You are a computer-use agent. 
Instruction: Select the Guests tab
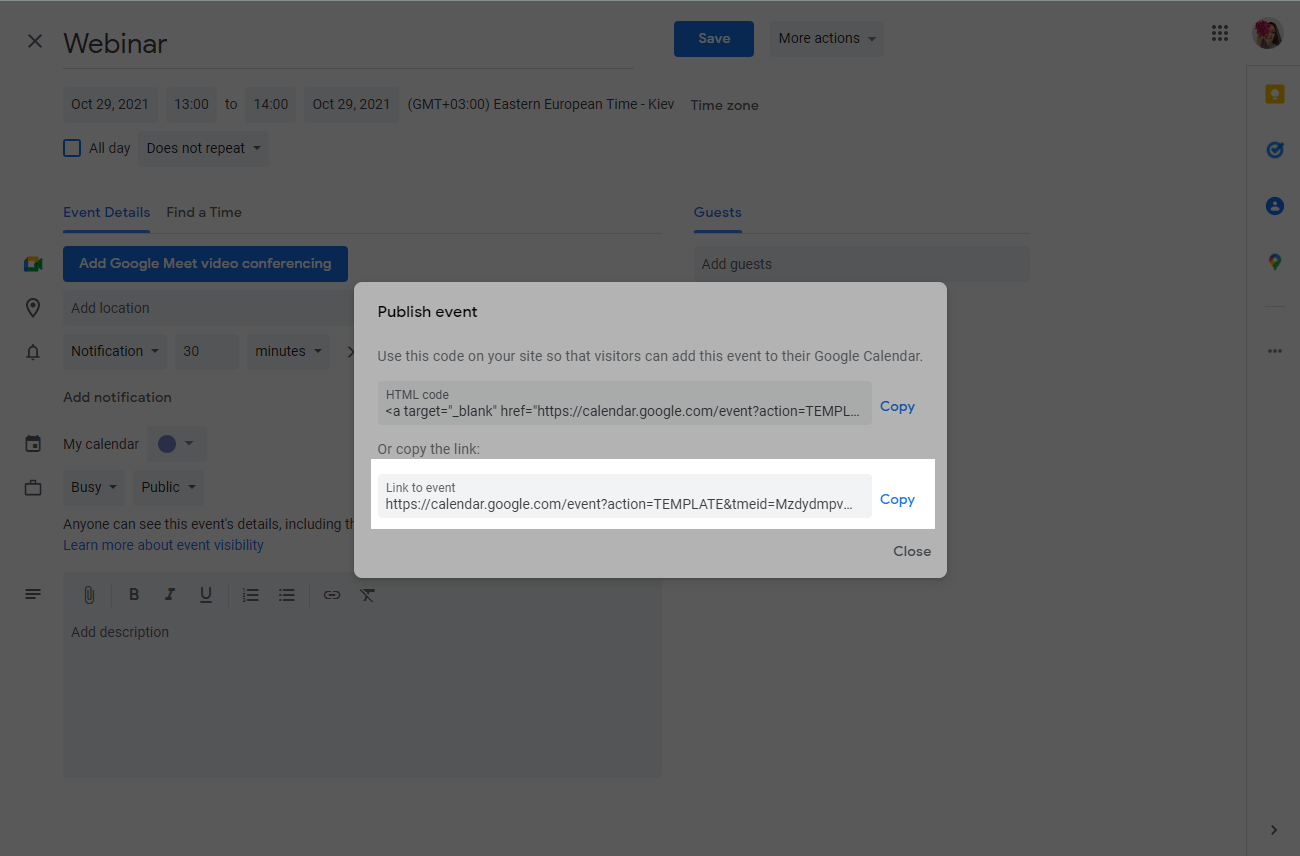717,212
